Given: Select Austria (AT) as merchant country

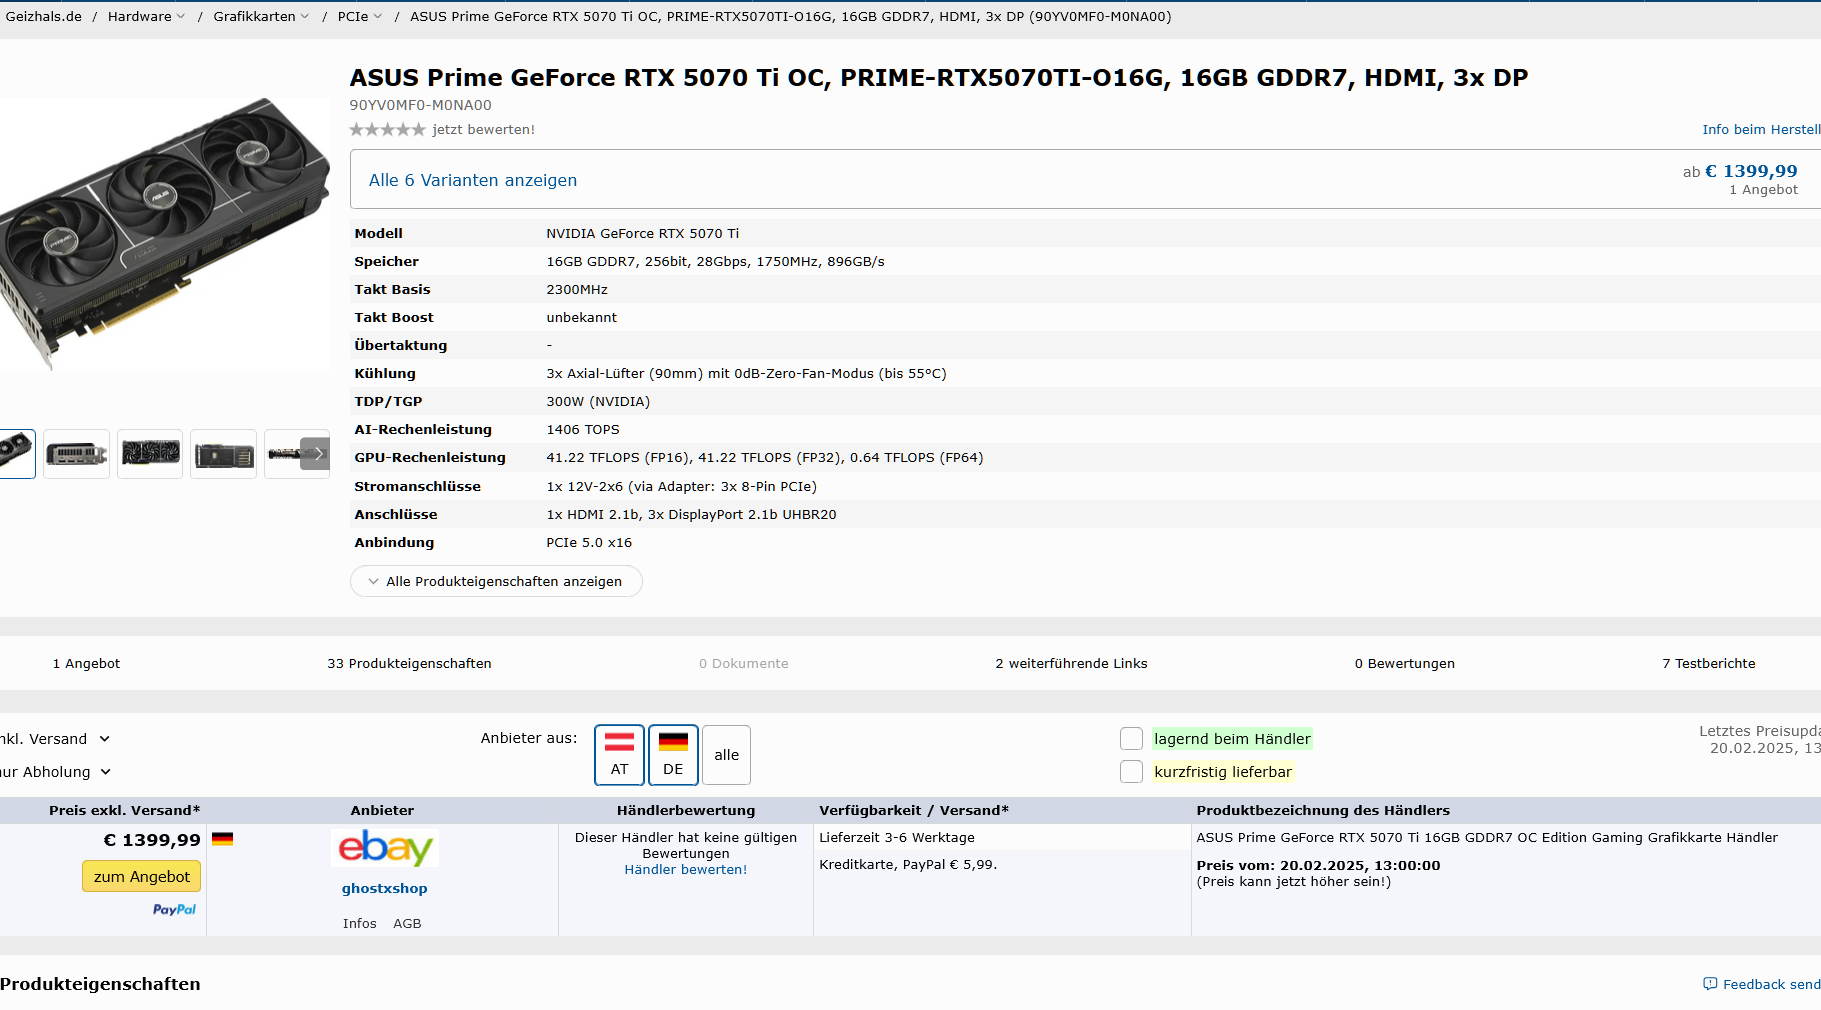Looking at the screenshot, I should click(620, 755).
